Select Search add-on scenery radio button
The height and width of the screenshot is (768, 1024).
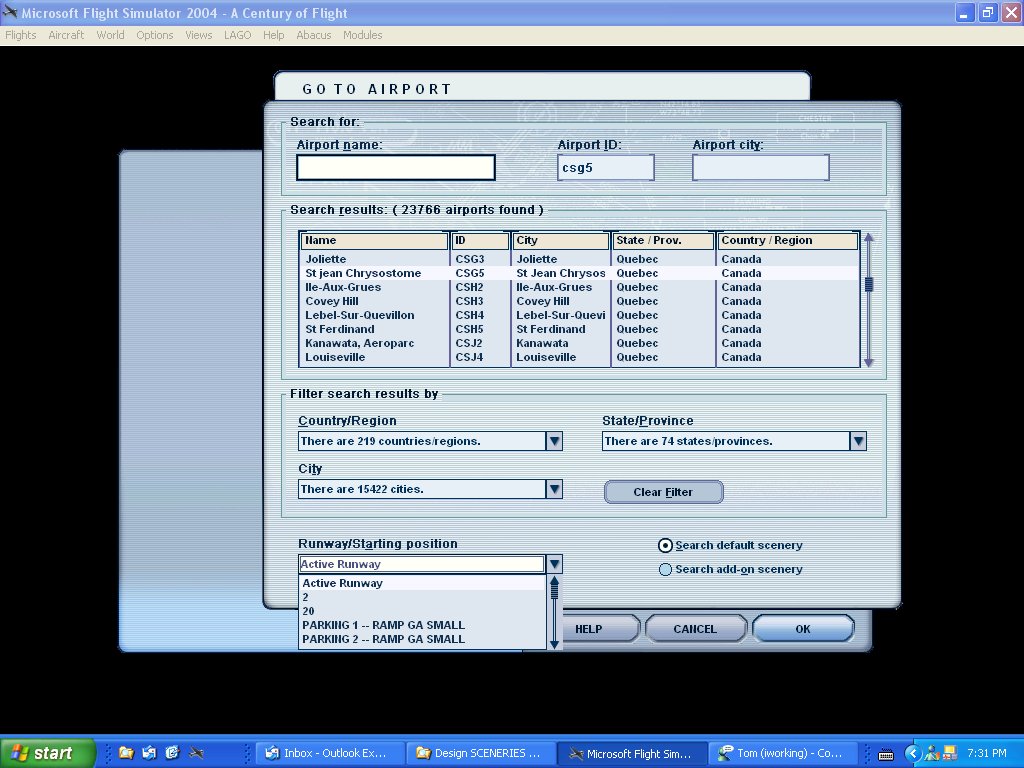tap(665, 569)
